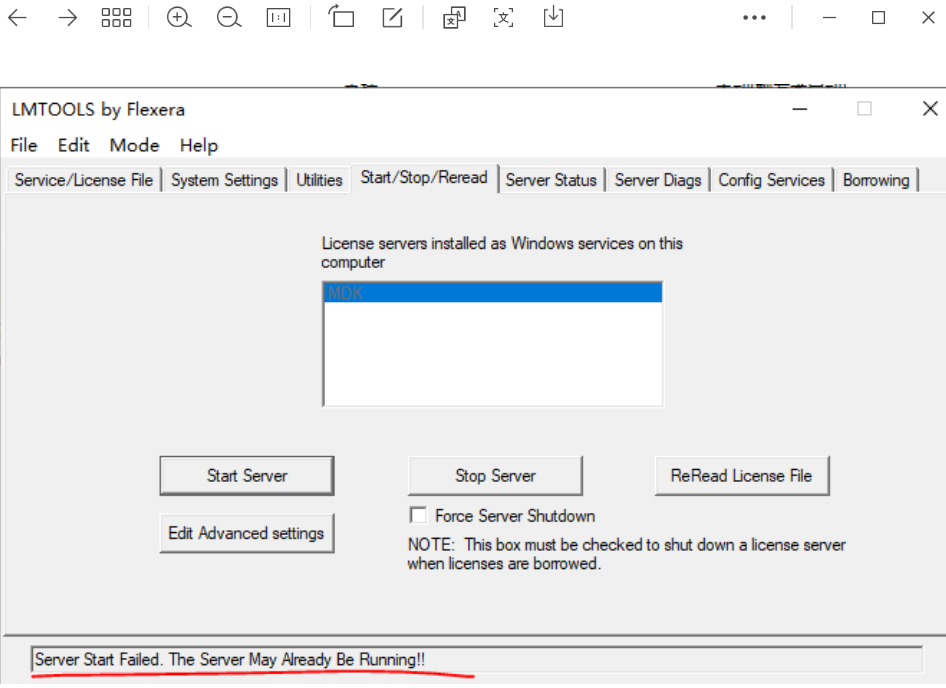Enable Force Server Shutdown checkbox
The image size is (946, 688).
[x=418, y=516]
